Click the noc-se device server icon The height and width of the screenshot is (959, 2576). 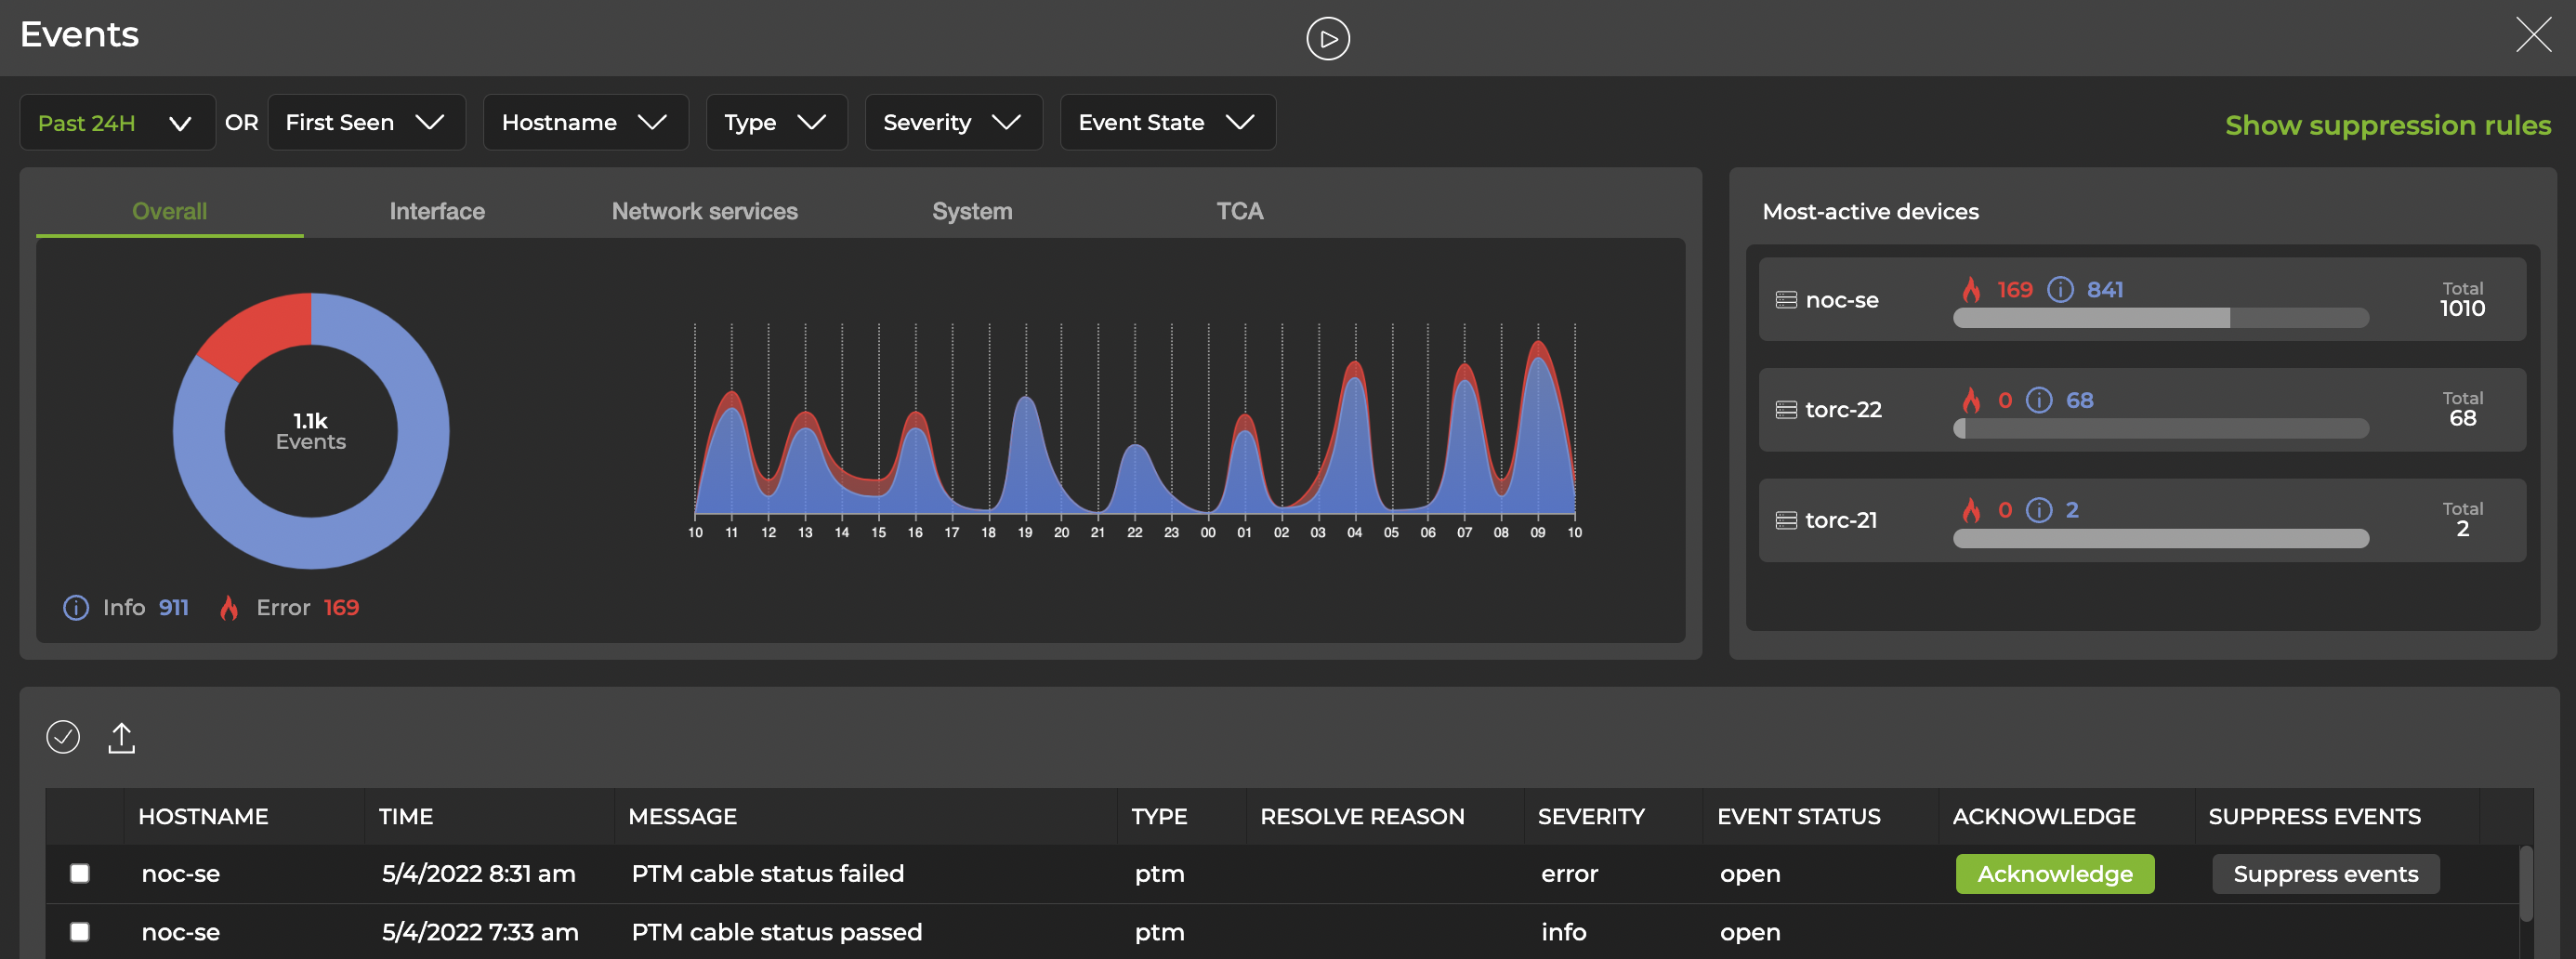(1786, 300)
